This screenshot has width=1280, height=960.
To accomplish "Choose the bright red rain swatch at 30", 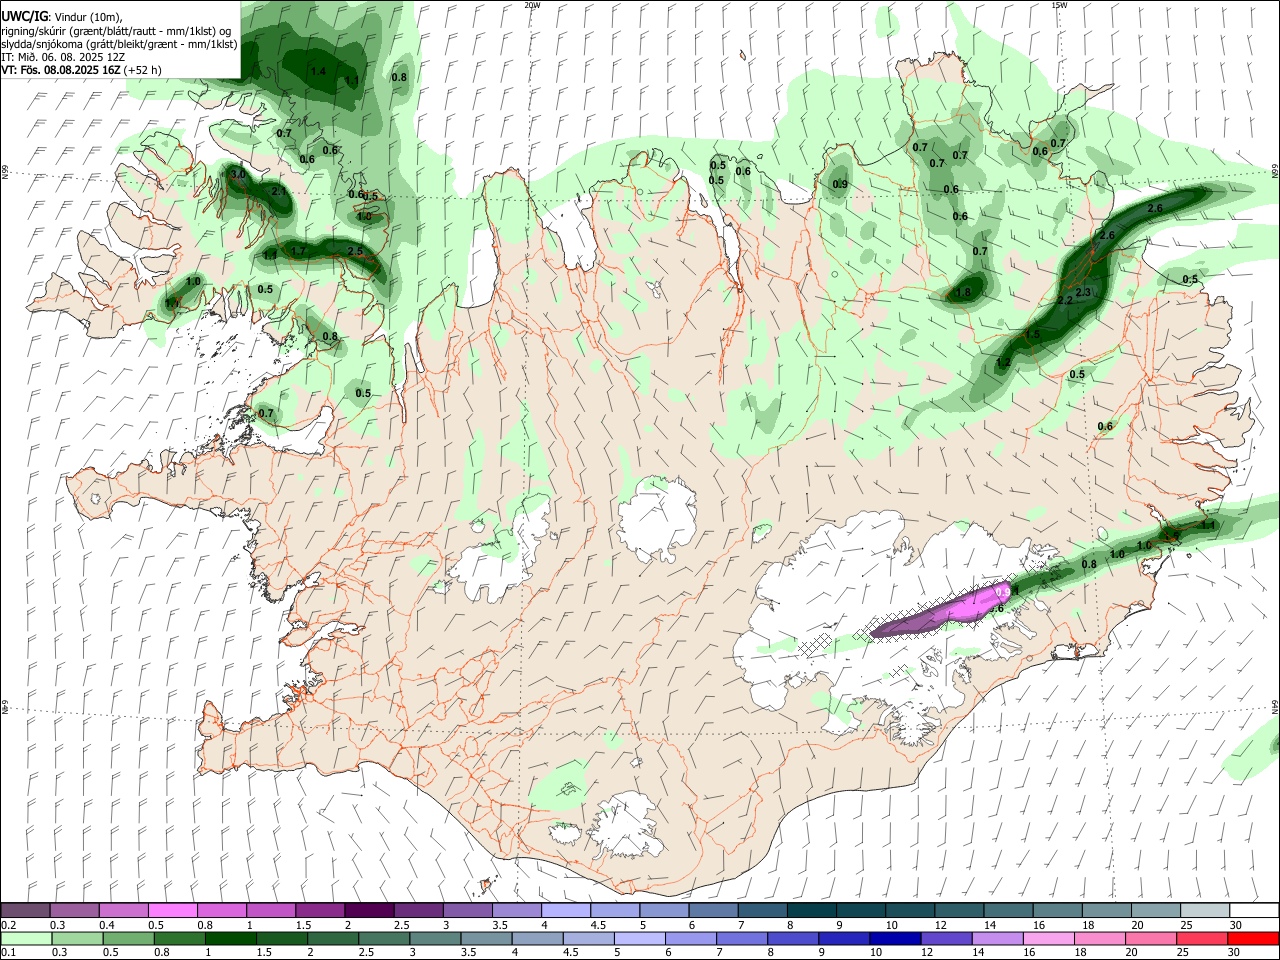I will coord(1254,939).
